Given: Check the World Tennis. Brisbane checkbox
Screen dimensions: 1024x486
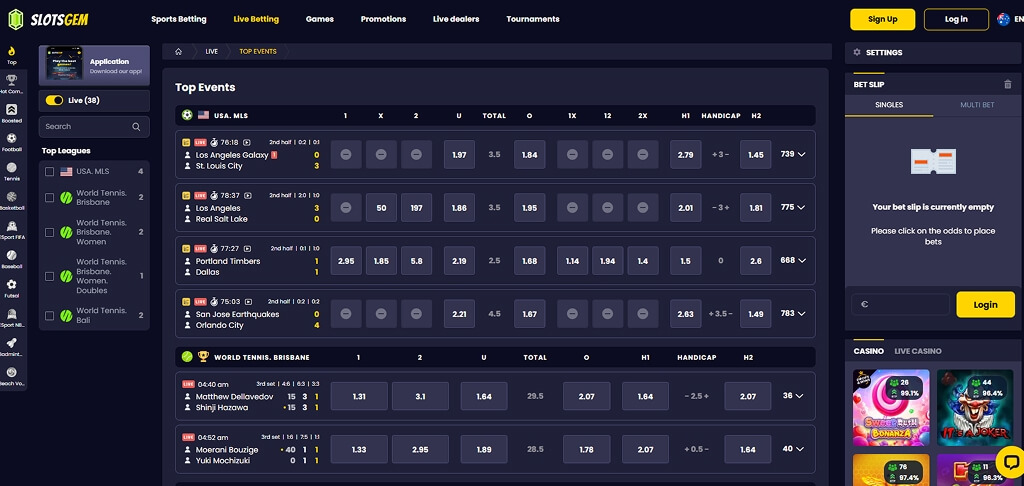Looking at the screenshot, I should [50, 198].
